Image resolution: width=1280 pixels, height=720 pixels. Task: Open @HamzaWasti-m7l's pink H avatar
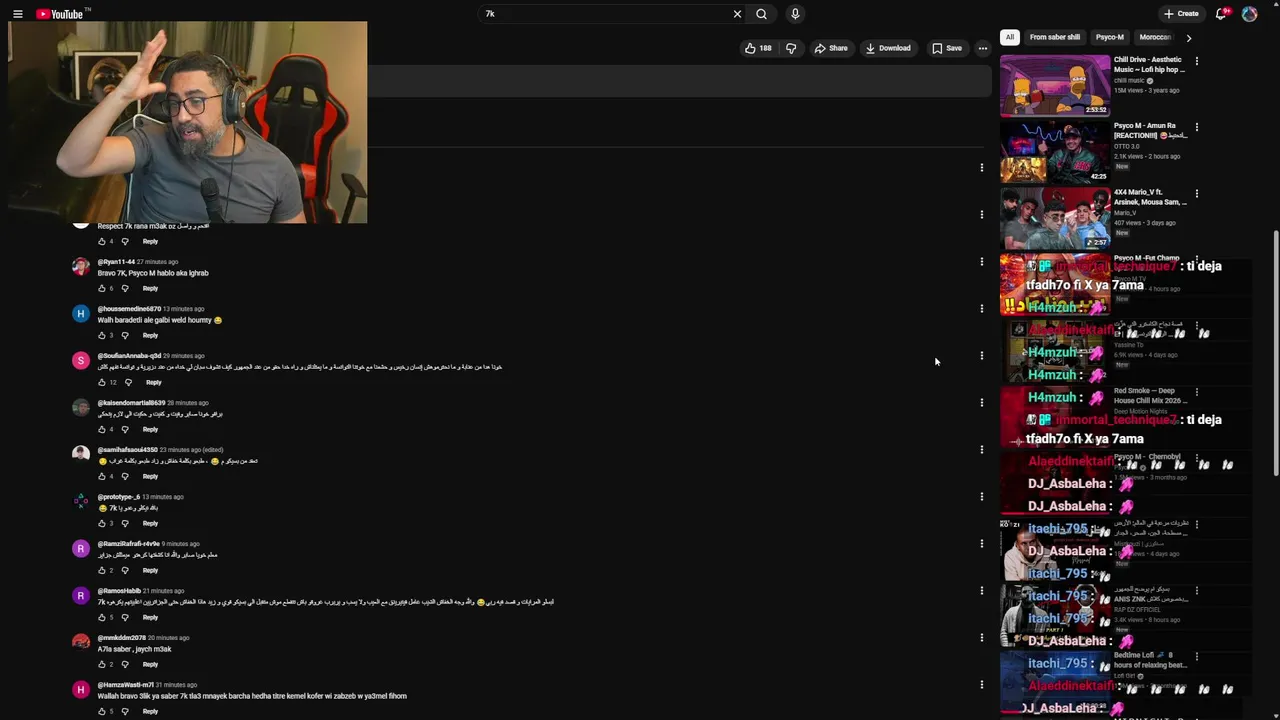coord(81,689)
